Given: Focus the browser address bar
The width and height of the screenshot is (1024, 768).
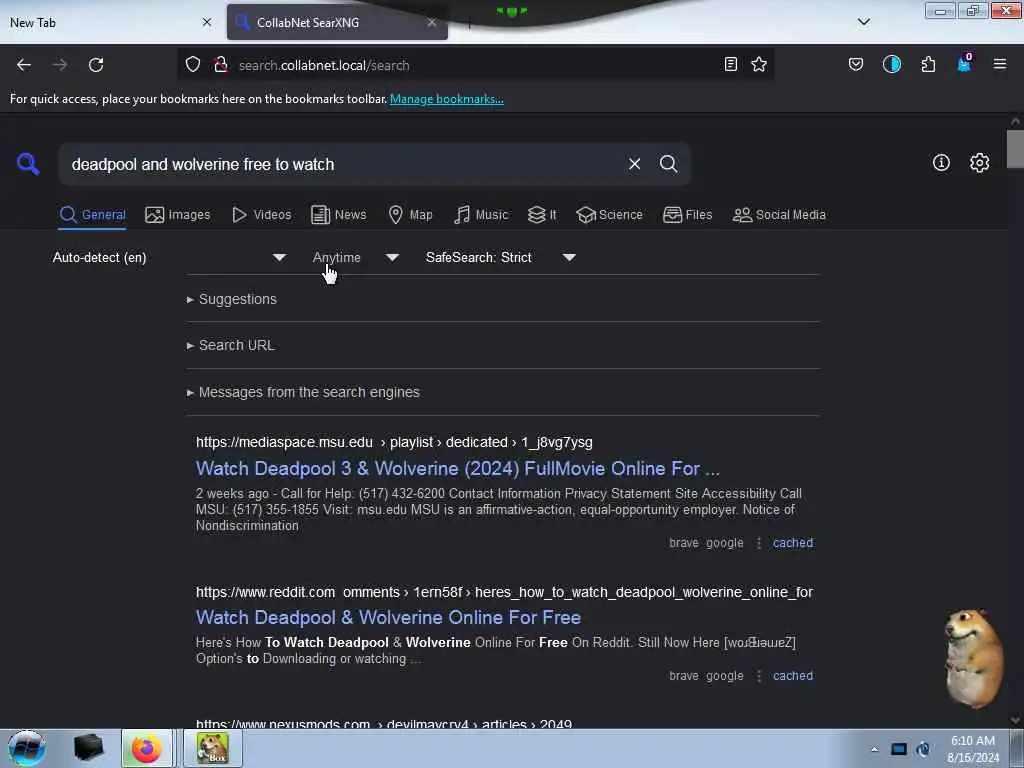Looking at the screenshot, I should pyautogui.click(x=477, y=65).
